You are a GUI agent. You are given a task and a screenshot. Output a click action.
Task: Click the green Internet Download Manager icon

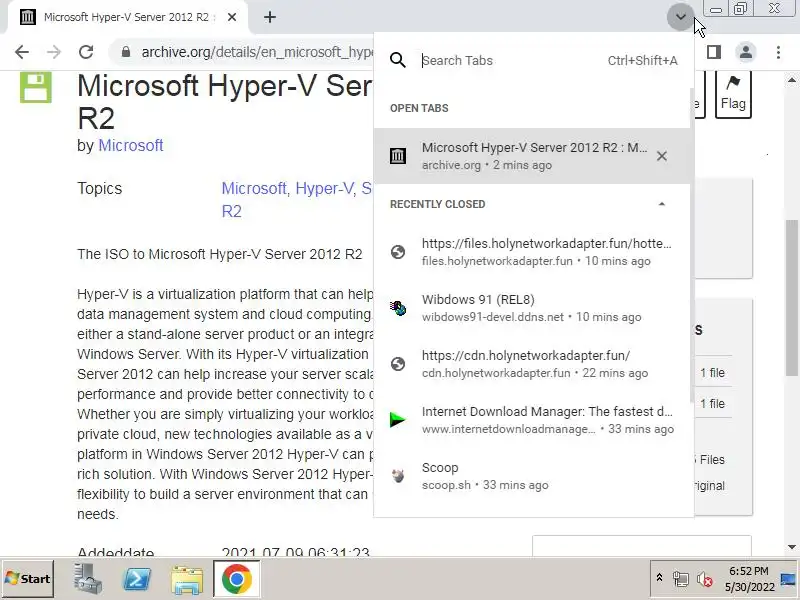(397, 420)
